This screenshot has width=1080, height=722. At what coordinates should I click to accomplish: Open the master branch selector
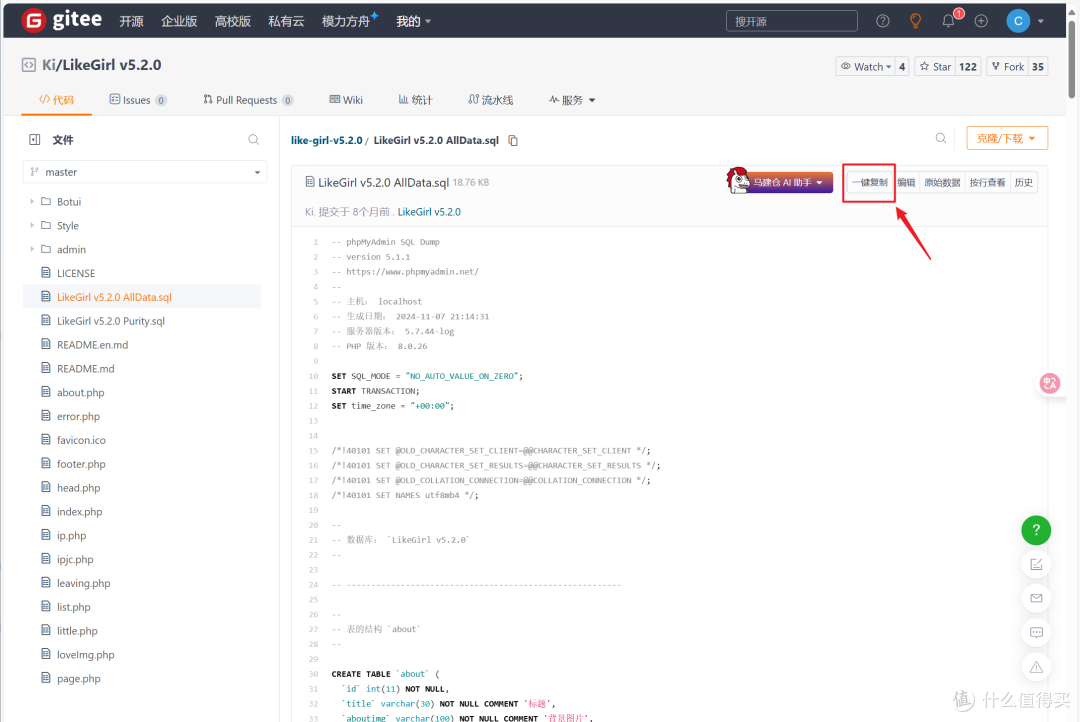145,172
